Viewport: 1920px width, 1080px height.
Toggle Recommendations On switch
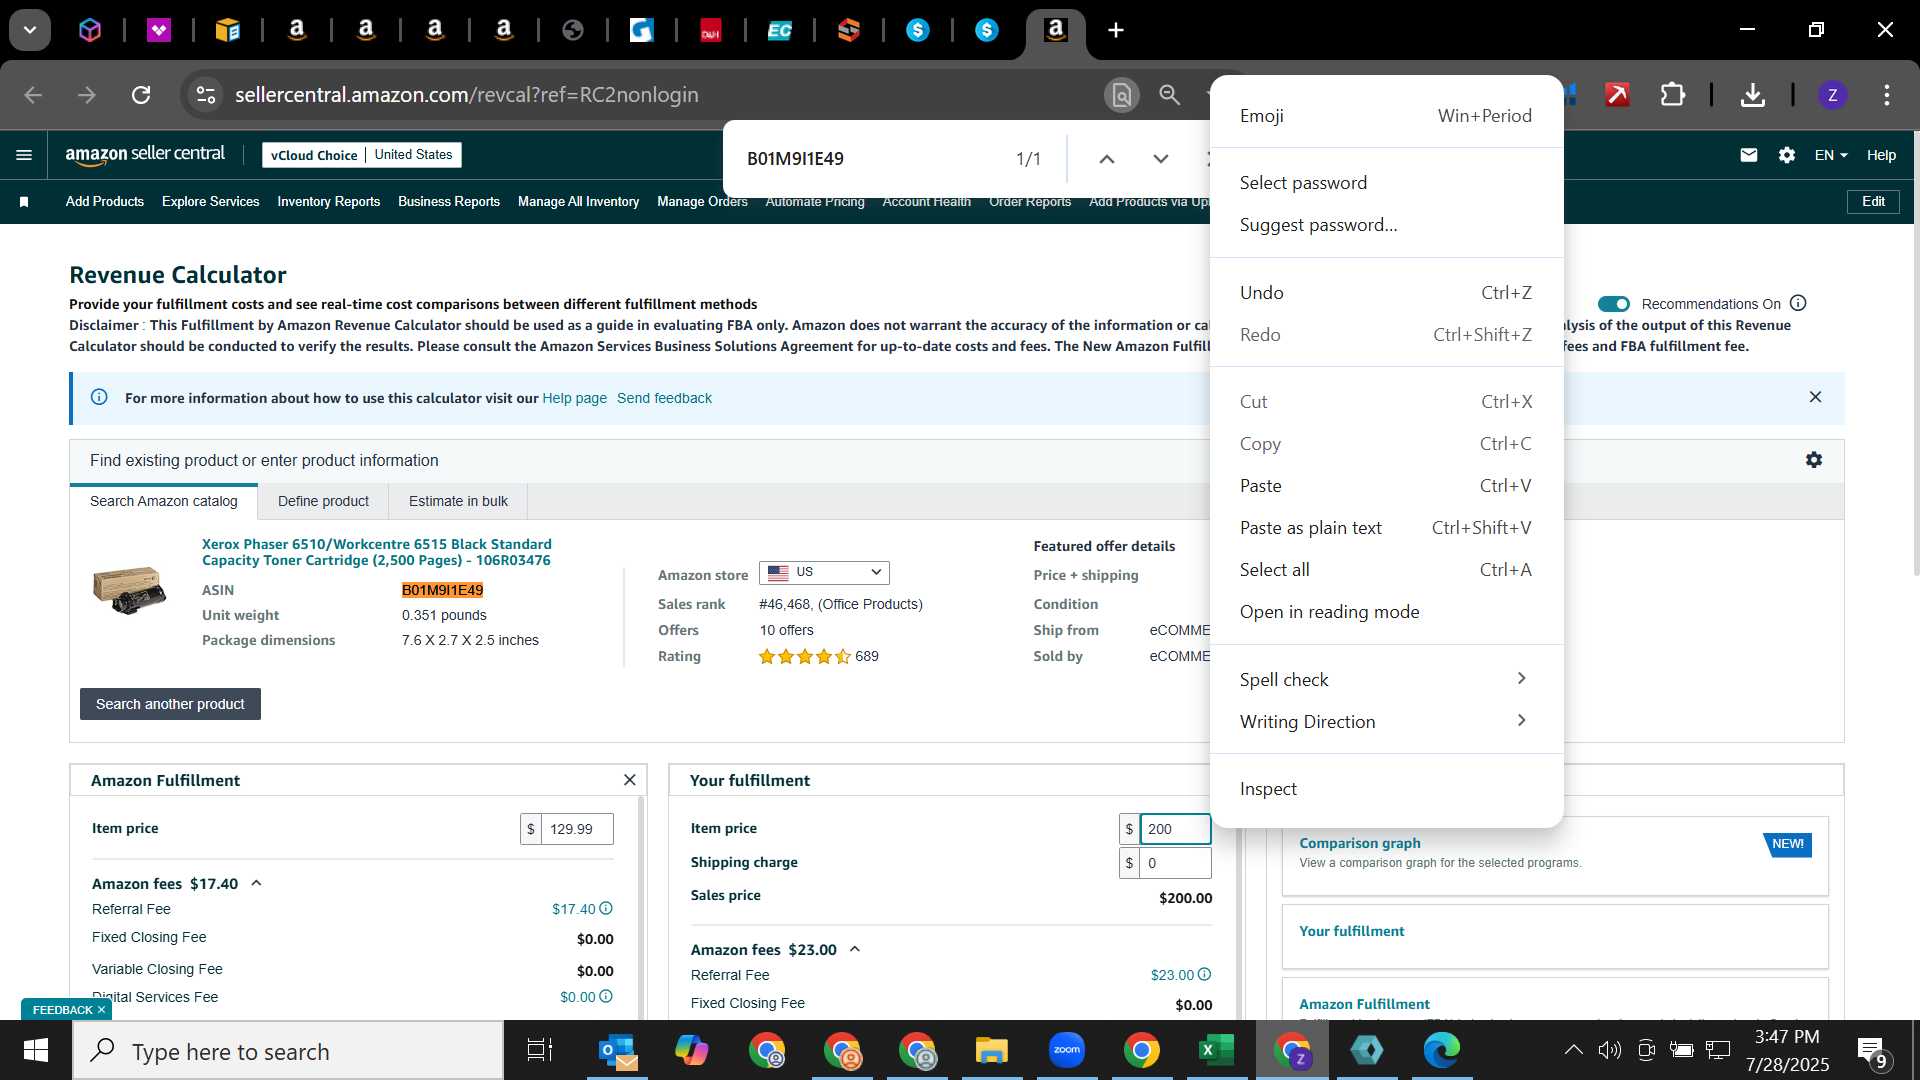1613,304
